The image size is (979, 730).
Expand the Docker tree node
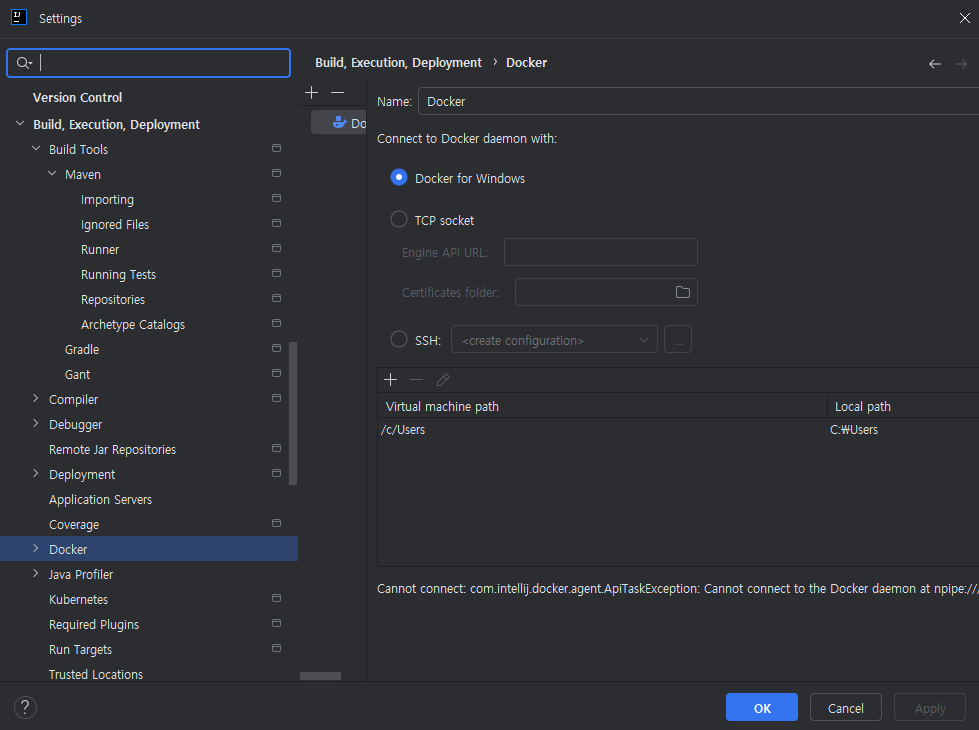(36, 548)
